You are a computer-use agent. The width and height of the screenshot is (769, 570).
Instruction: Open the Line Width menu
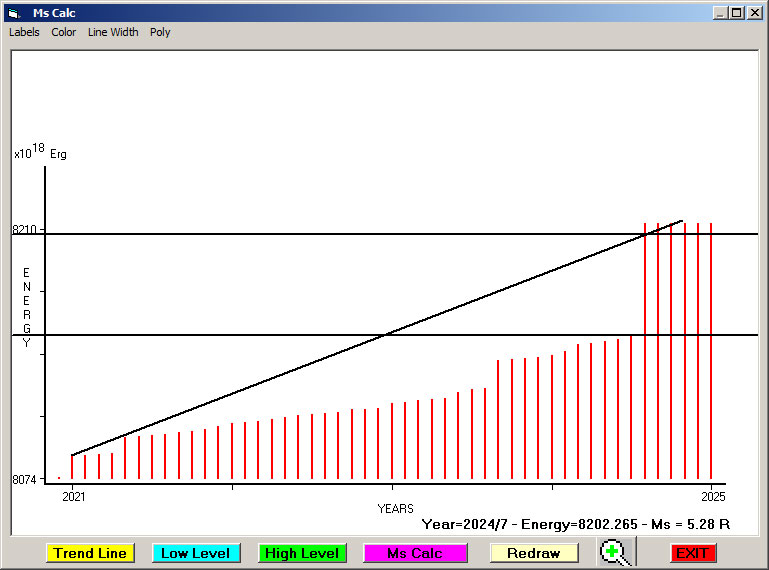113,32
